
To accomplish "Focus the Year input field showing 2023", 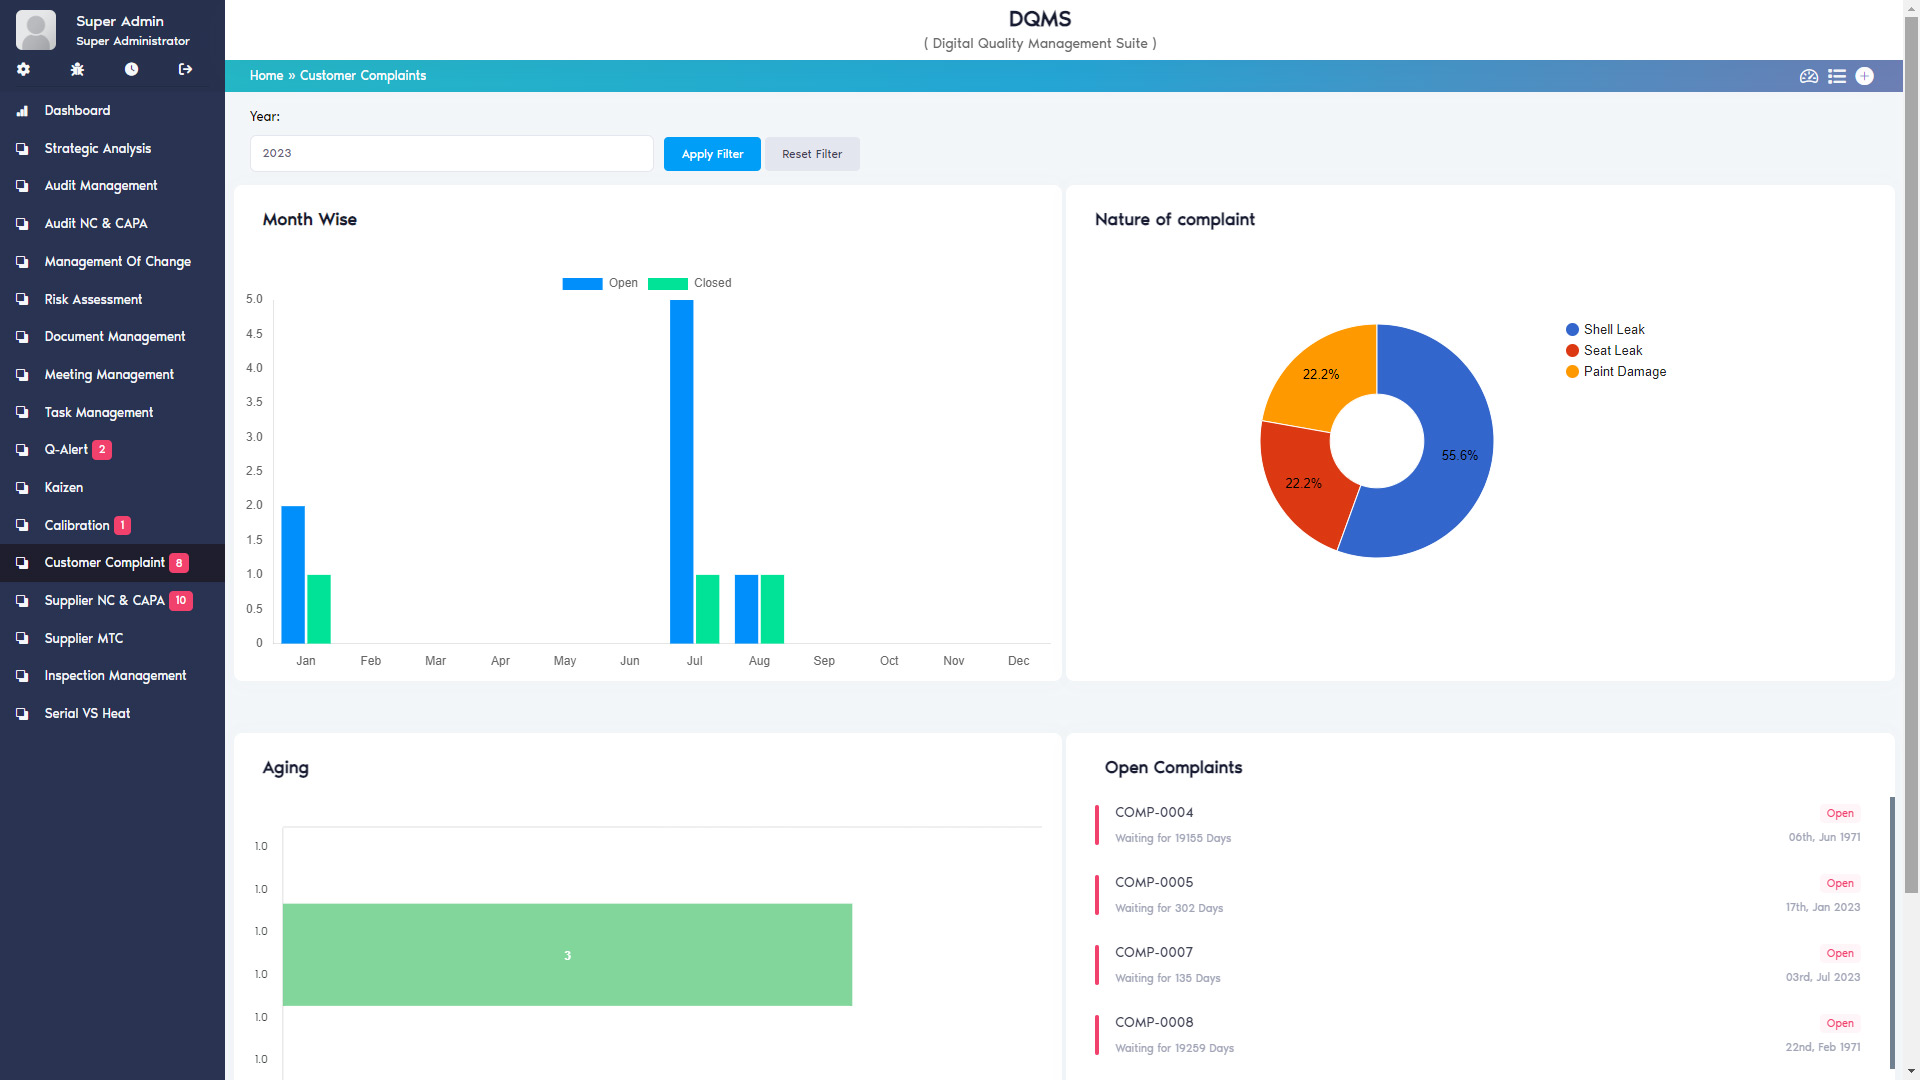I will point(451,153).
